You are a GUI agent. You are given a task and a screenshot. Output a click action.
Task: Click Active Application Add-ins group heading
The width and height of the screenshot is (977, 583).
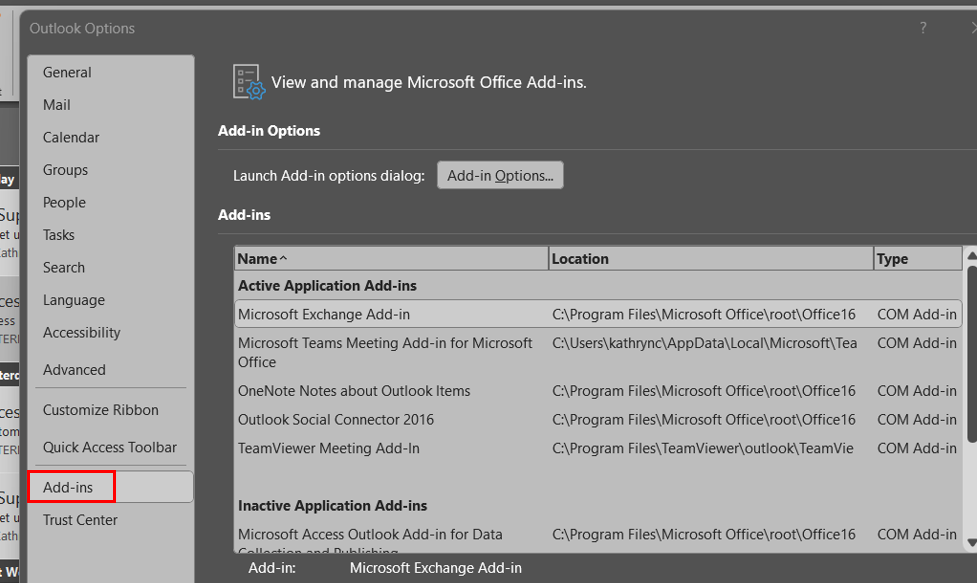tap(327, 285)
